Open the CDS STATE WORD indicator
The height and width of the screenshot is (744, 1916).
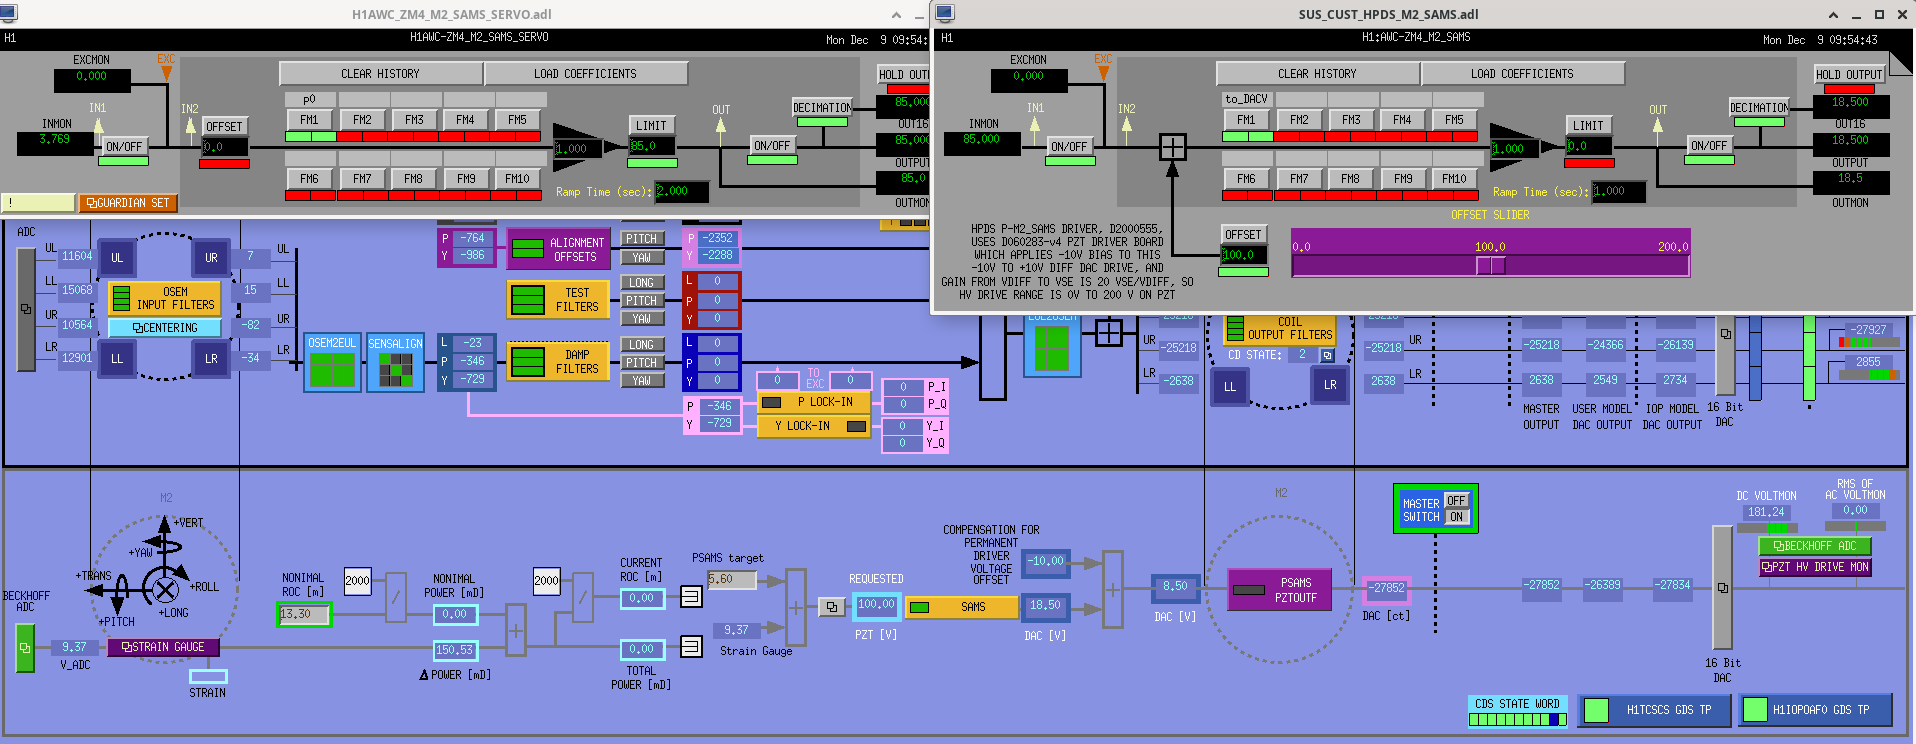click(1517, 711)
